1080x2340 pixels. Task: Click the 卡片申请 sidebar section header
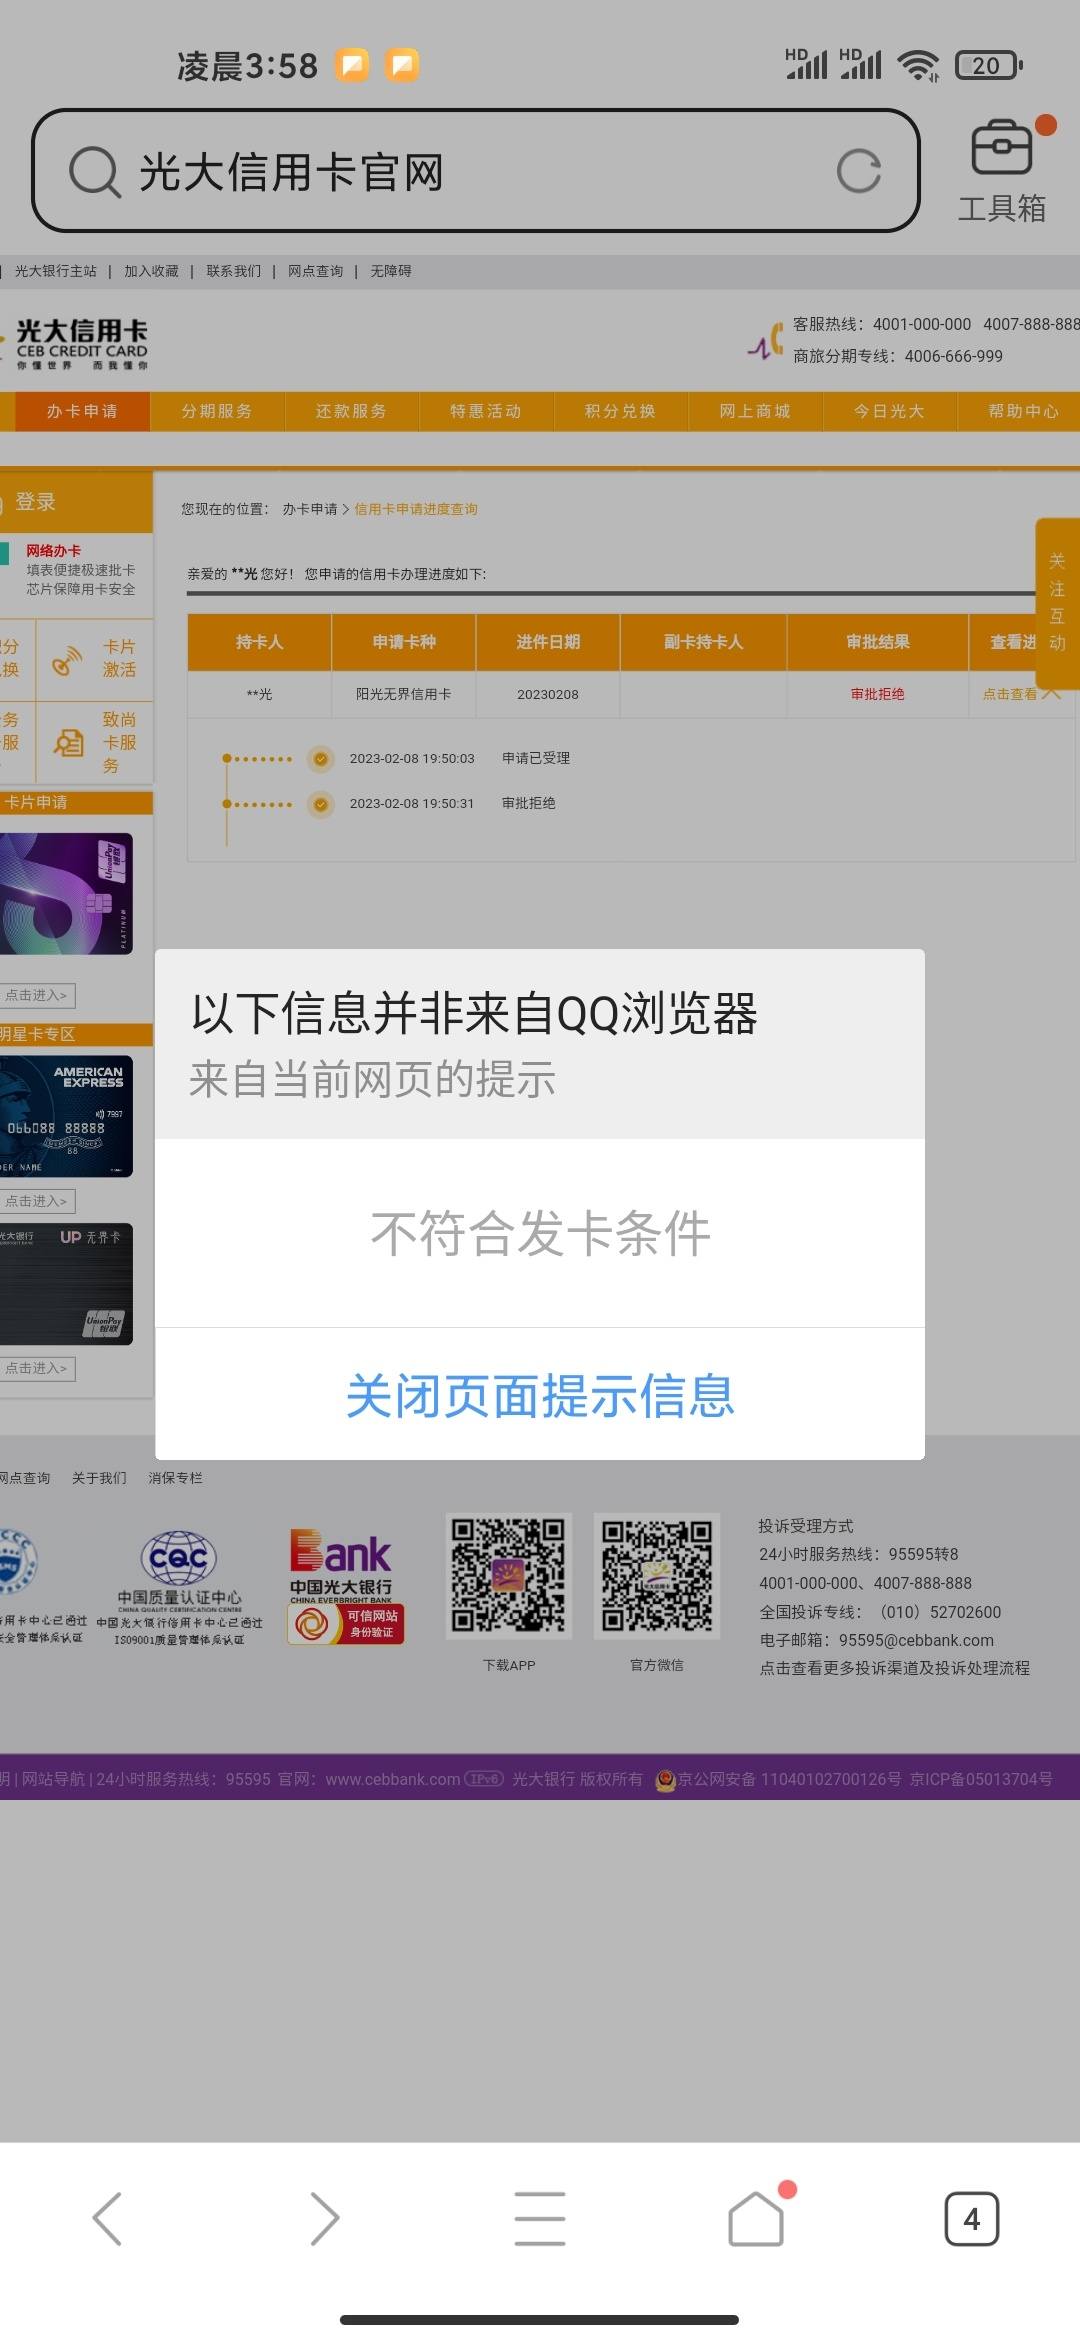[x=76, y=802]
